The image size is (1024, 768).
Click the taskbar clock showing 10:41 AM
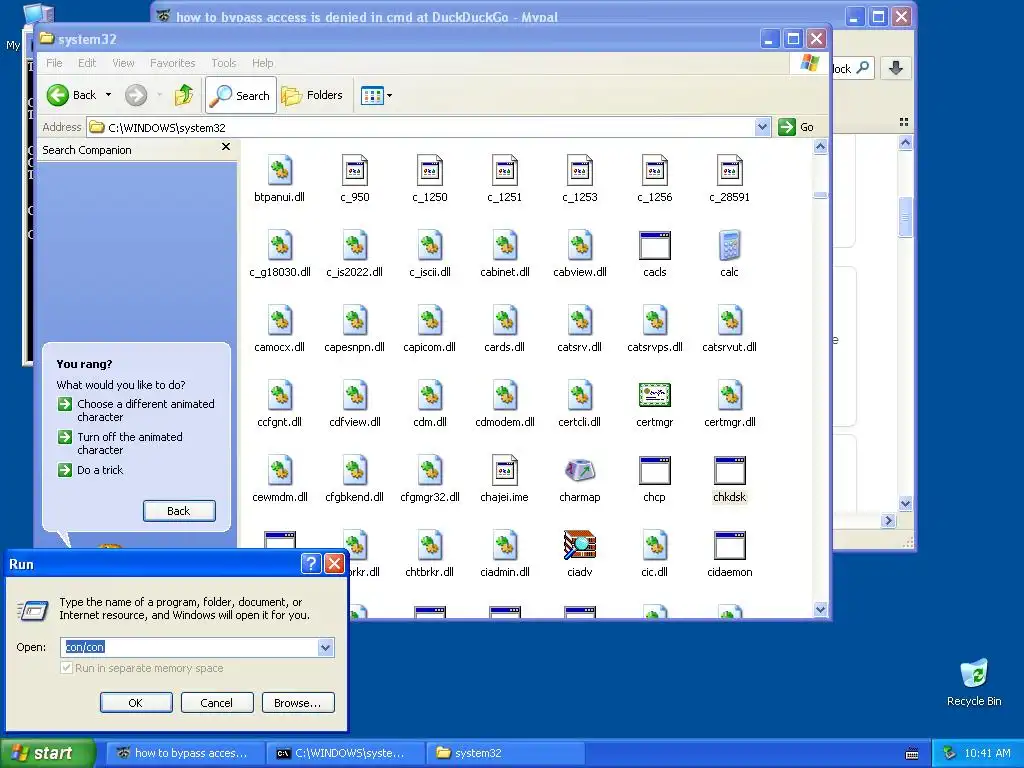pos(987,753)
